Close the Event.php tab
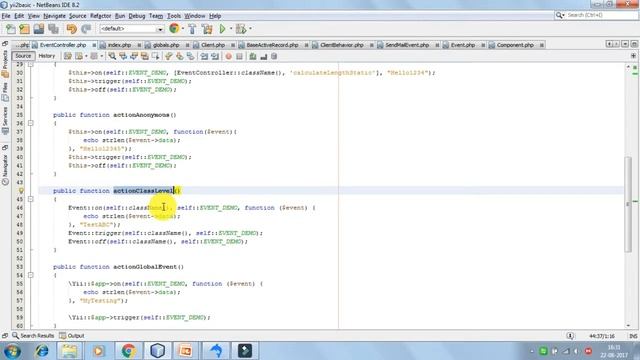Screen dimensions: 640x360 point(483,45)
